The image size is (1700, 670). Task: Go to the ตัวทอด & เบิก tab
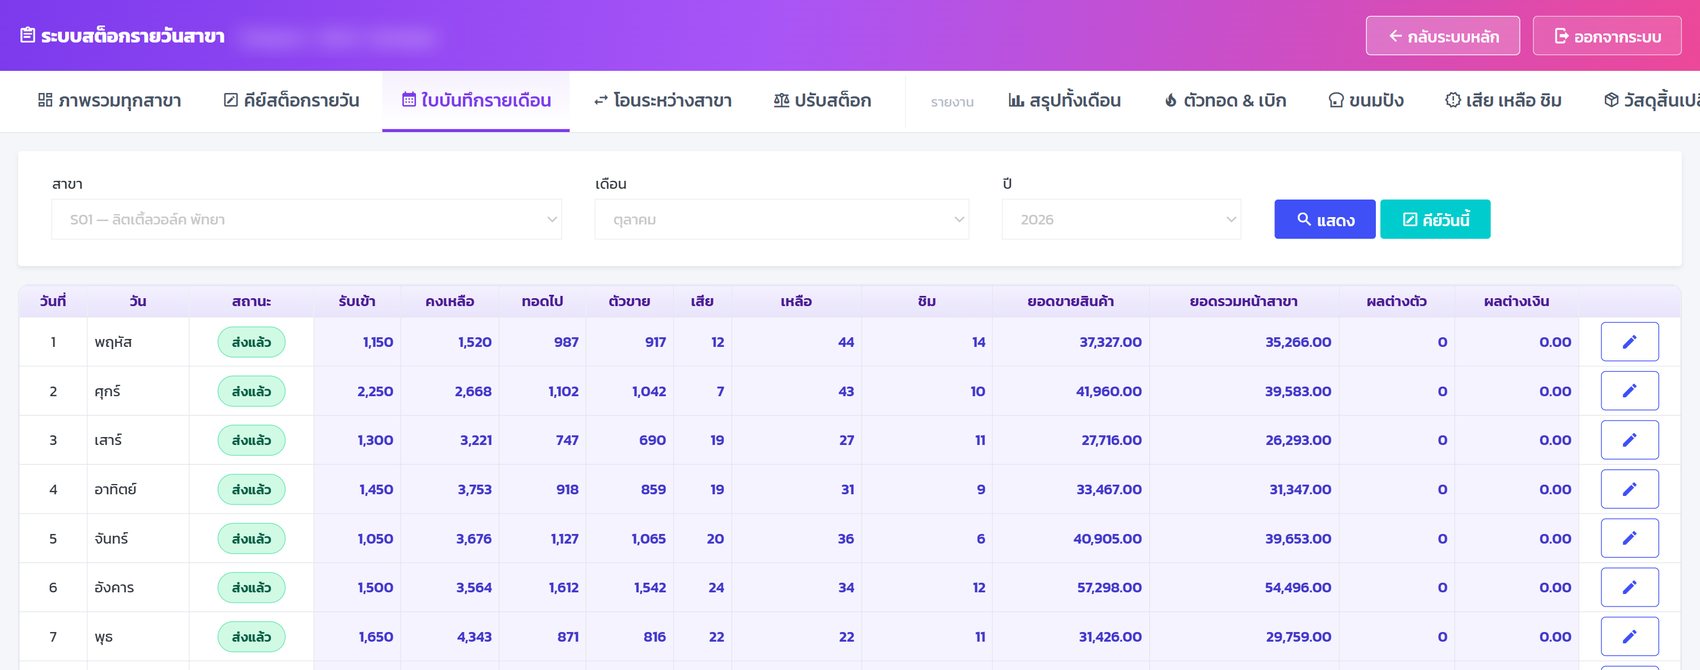tap(1225, 101)
